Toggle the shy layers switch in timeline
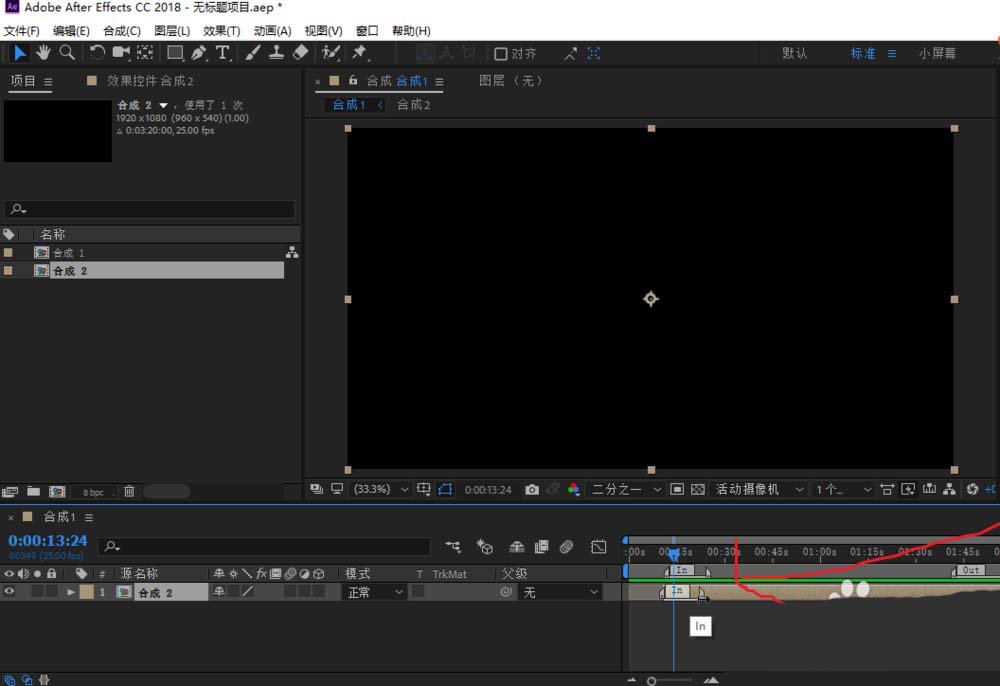The width and height of the screenshot is (1000, 686). tap(517, 546)
